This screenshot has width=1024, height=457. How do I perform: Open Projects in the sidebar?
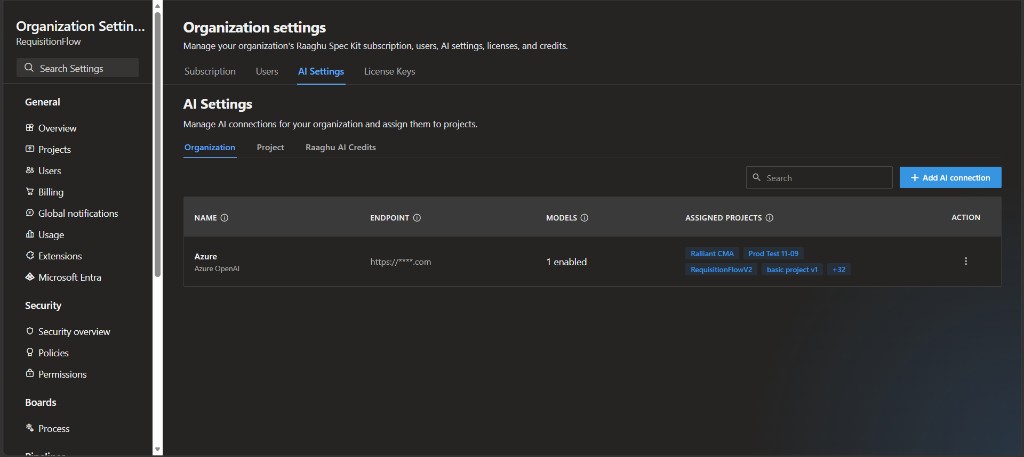(x=55, y=150)
